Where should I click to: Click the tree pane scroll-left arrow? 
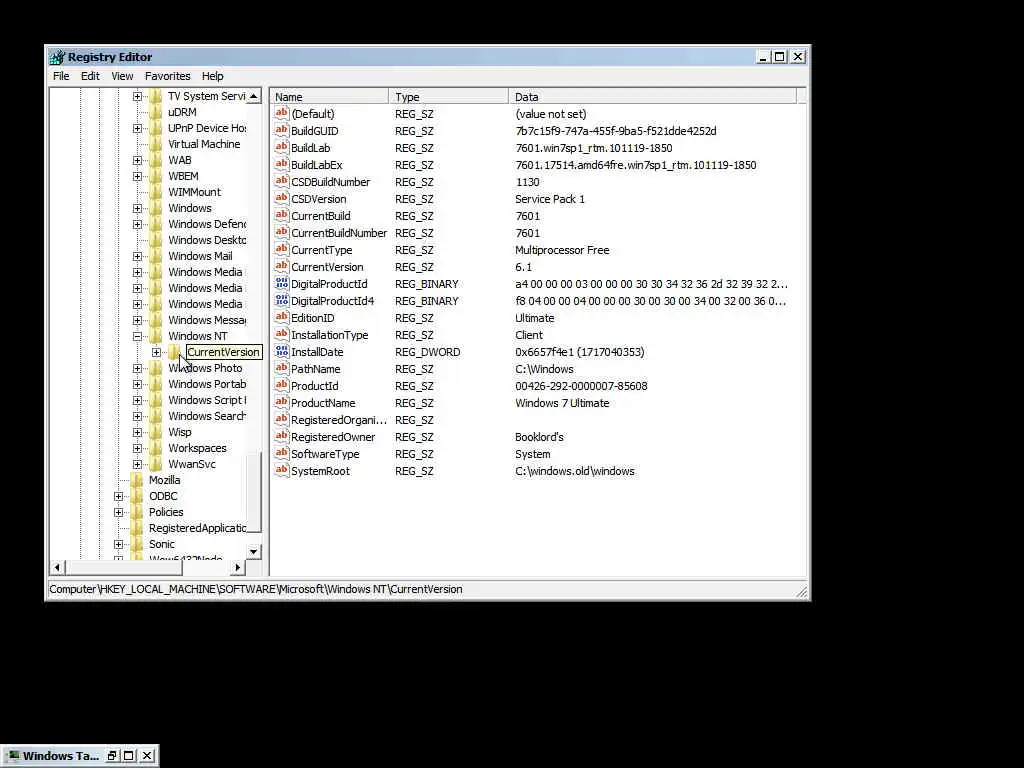tap(57, 568)
